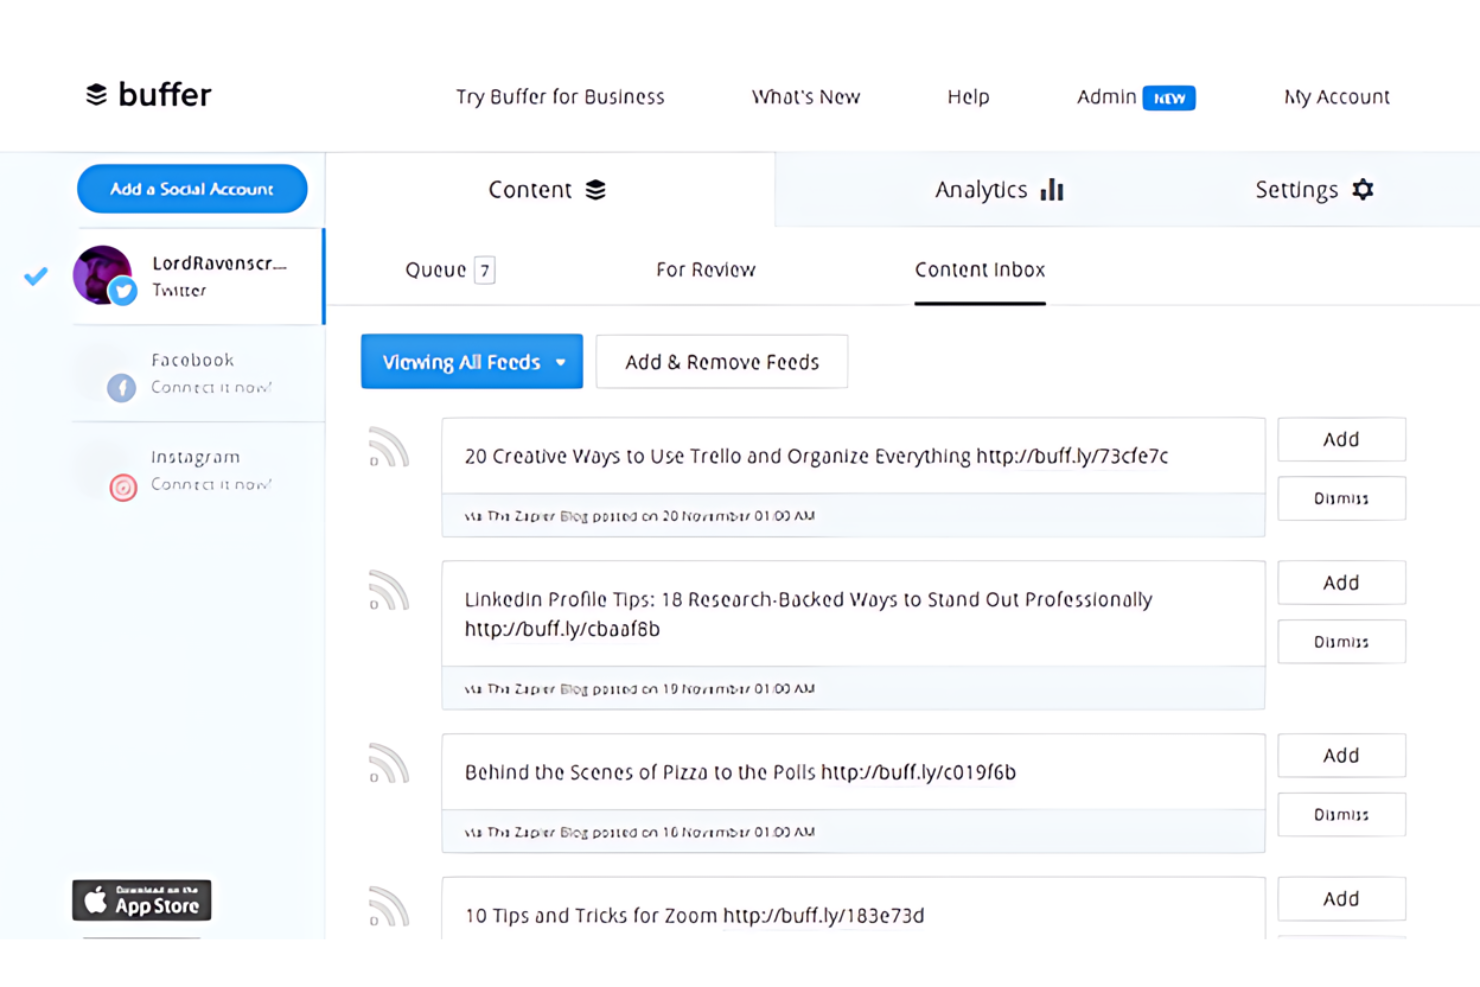This screenshot has width=1480, height=987.
Task: Add the Pizza to the Polls article
Action: (1342, 755)
